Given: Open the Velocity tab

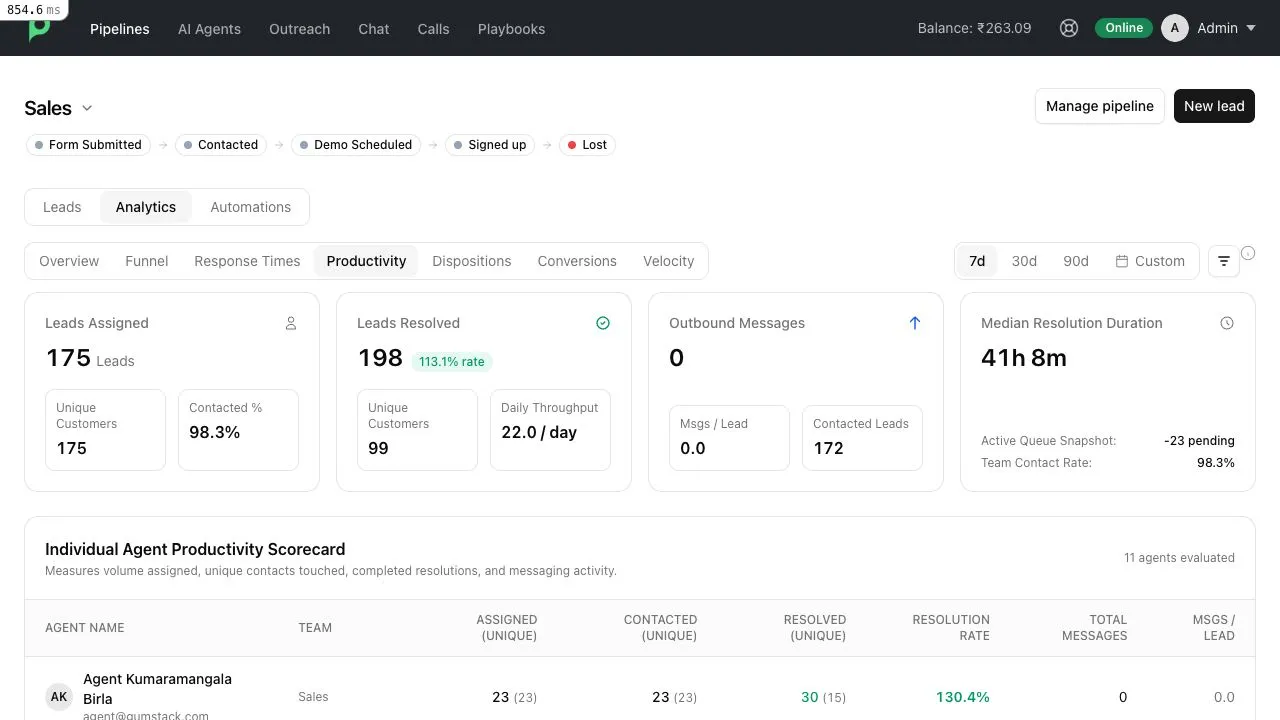Looking at the screenshot, I should (x=668, y=261).
